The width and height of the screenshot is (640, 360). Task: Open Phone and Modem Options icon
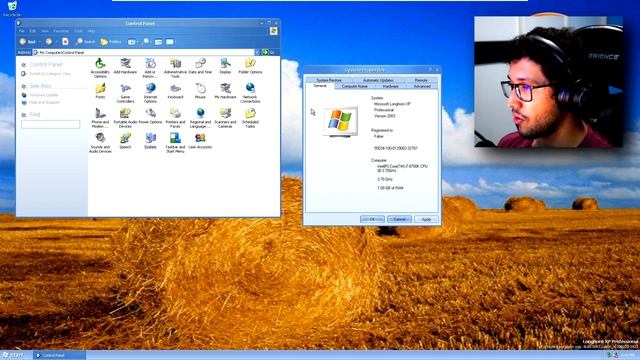click(100, 118)
